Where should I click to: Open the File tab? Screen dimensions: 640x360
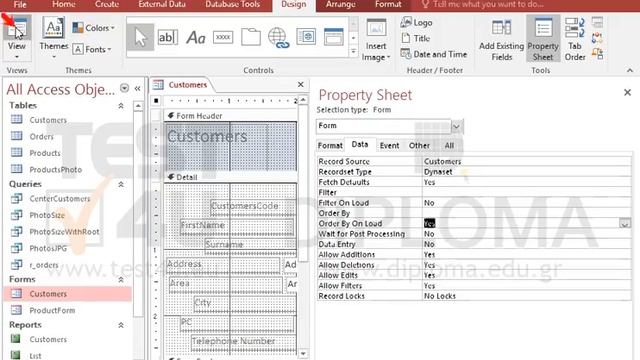click(x=20, y=4)
